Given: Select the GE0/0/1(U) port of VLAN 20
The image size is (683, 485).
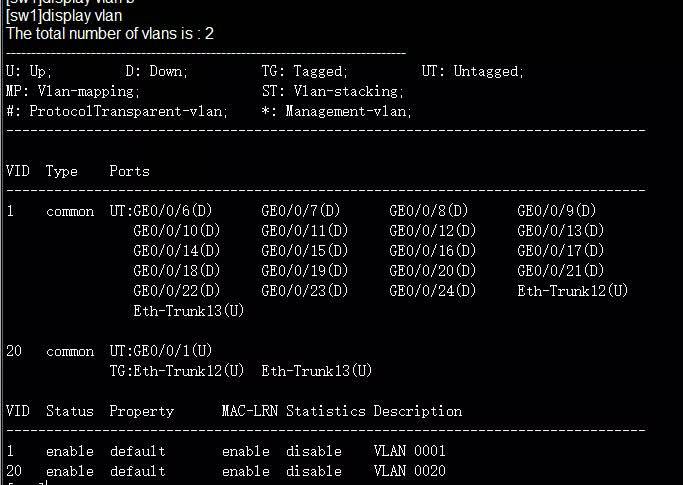Looking at the screenshot, I should pos(172,351).
